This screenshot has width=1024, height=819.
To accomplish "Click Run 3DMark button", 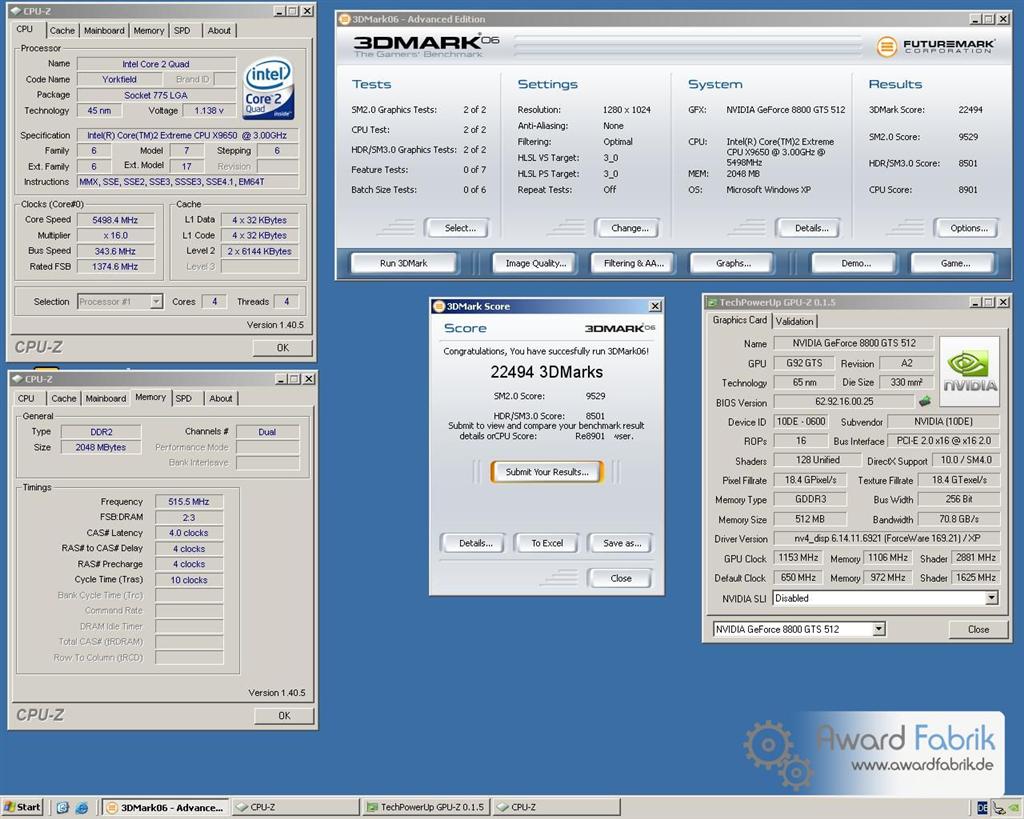I will 404,263.
